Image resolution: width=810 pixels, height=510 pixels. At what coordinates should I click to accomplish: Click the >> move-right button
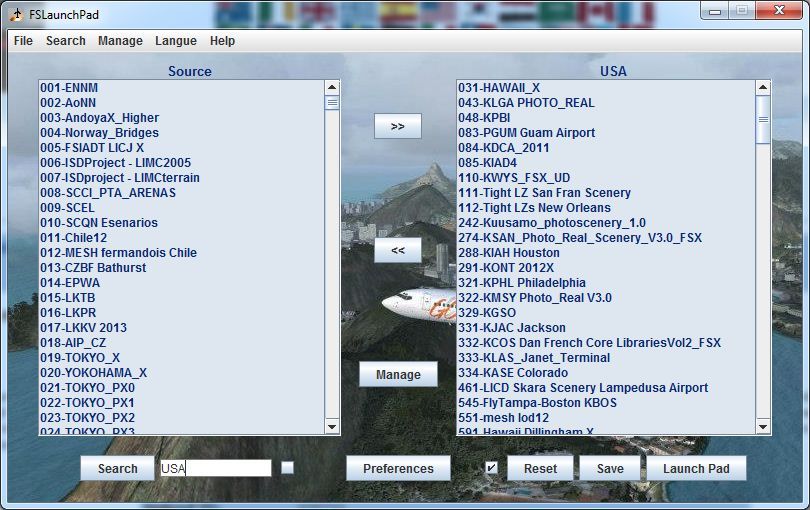pos(398,126)
